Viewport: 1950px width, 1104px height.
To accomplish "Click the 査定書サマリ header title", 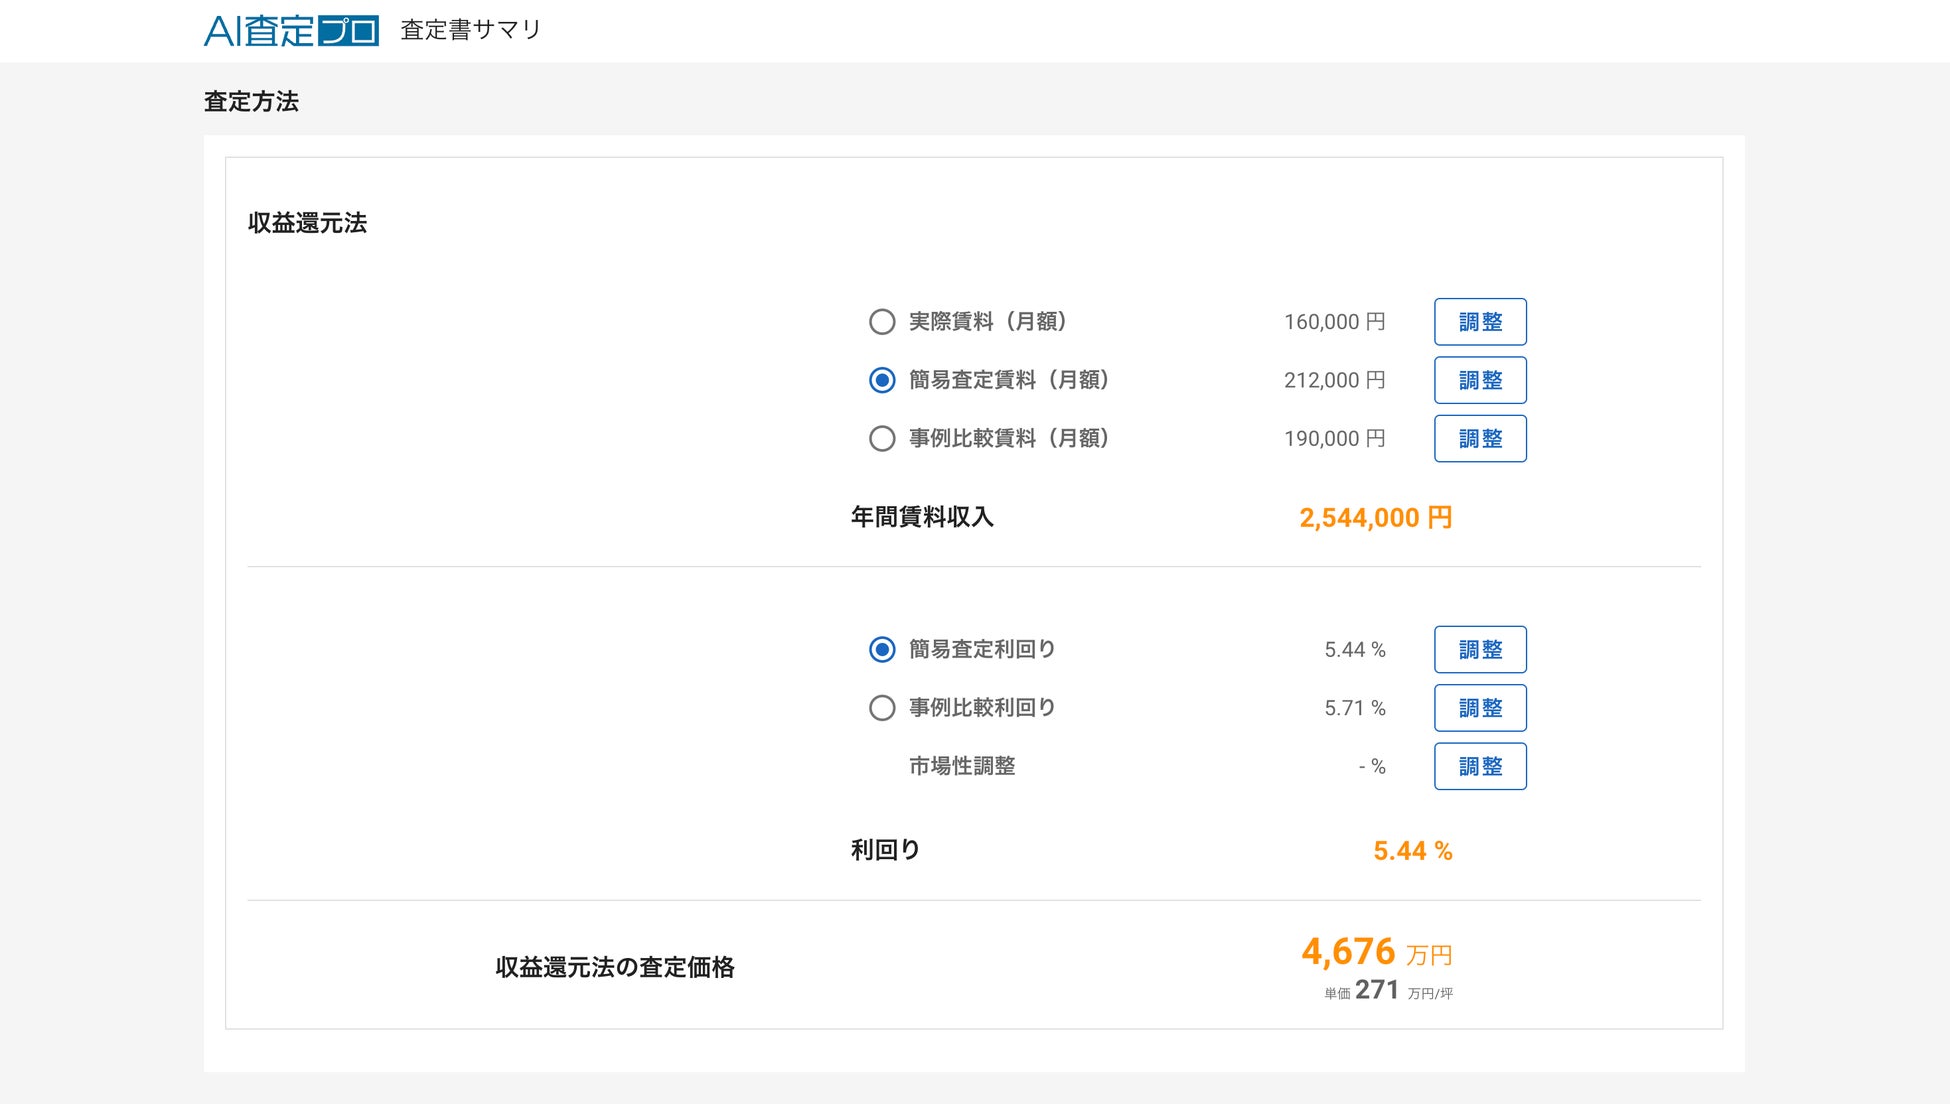I will pos(470,30).
